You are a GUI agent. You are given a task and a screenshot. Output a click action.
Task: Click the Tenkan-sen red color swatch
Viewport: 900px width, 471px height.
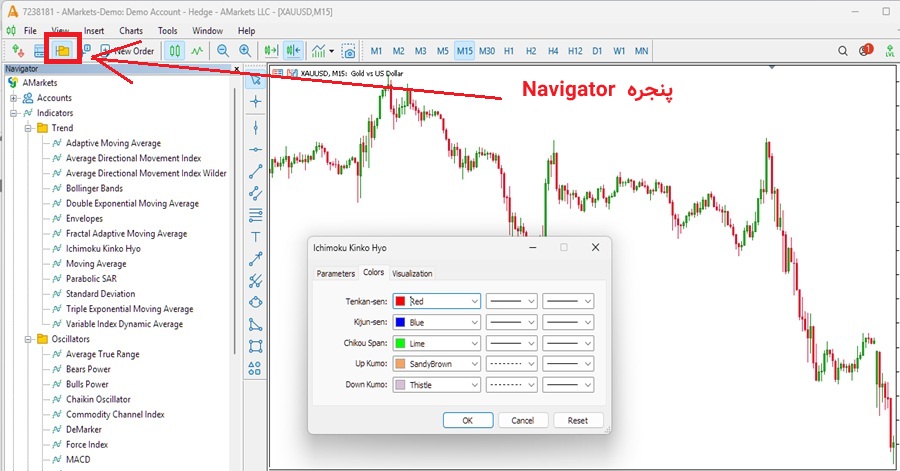400,301
